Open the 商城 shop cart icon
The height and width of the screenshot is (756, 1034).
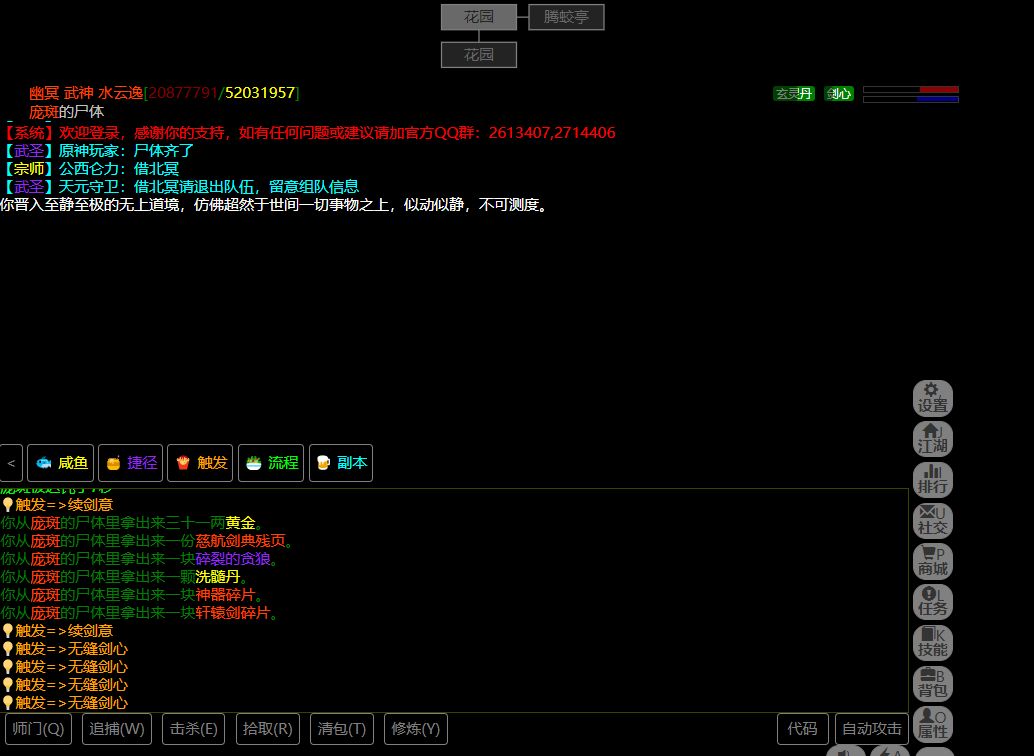click(x=932, y=562)
